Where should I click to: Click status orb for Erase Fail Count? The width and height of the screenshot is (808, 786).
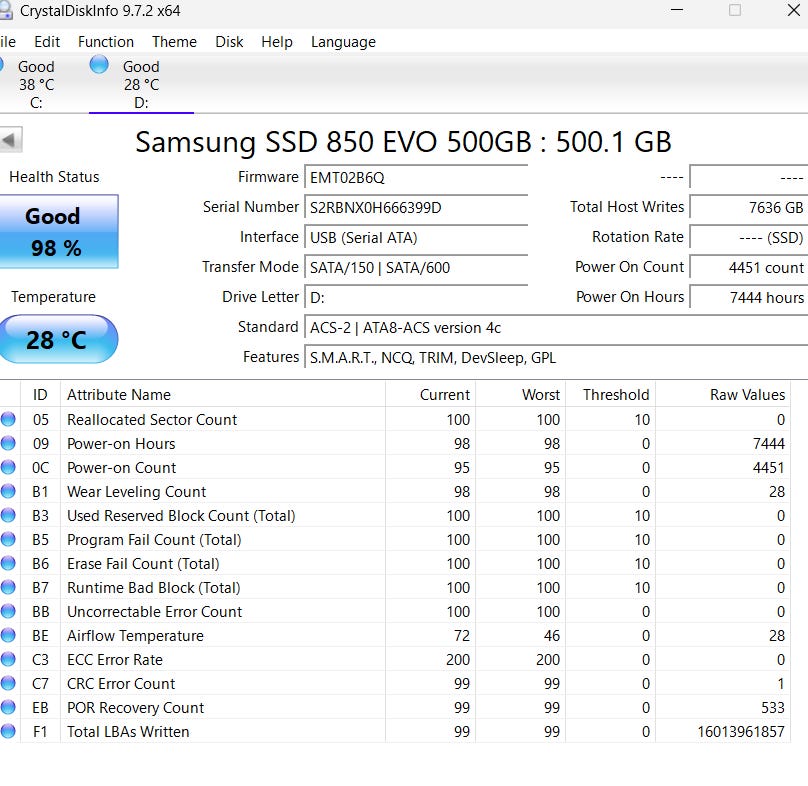(x=8, y=563)
